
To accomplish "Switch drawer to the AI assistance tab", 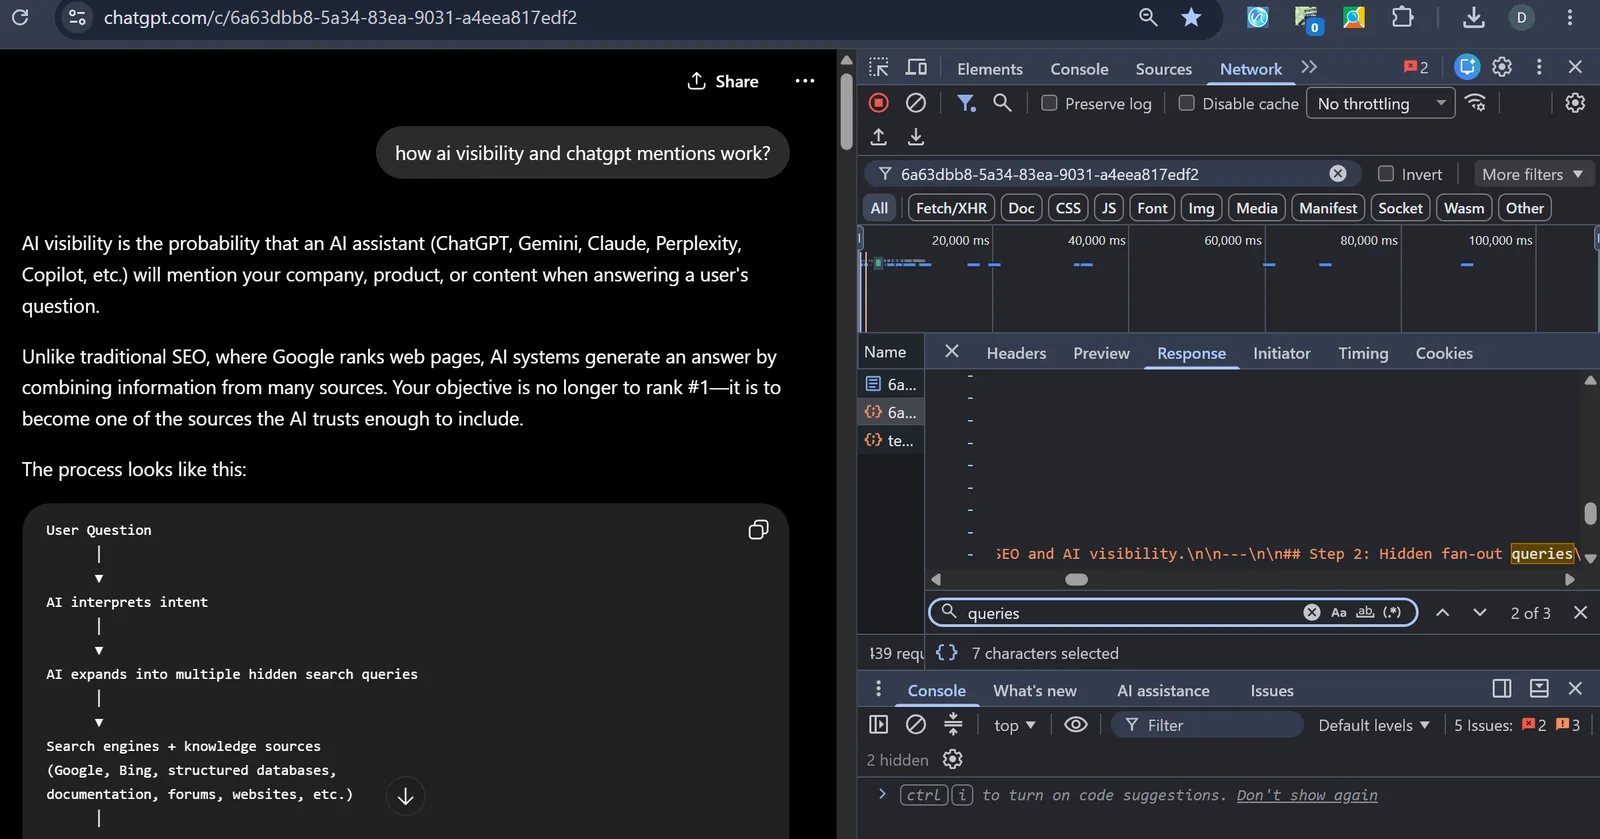I will pyautogui.click(x=1163, y=691).
